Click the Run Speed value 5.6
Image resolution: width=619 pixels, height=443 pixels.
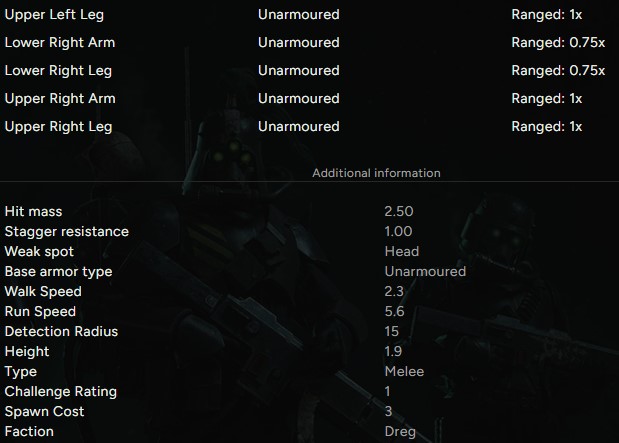click(394, 312)
